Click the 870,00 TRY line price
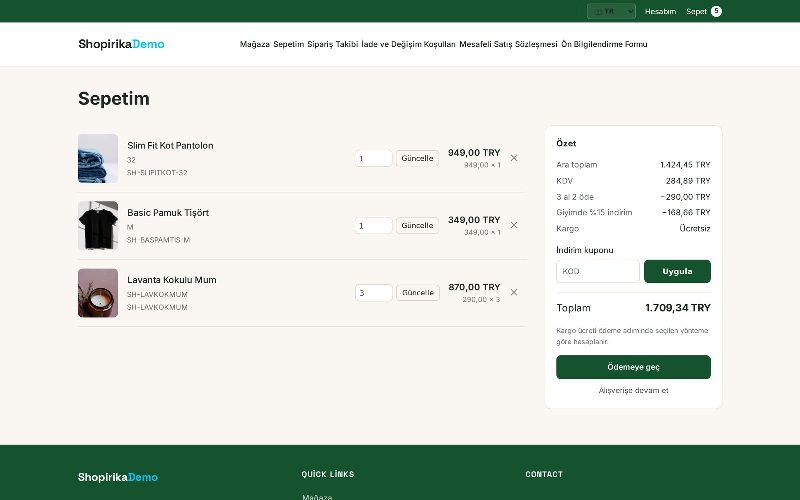 point(474,287)
